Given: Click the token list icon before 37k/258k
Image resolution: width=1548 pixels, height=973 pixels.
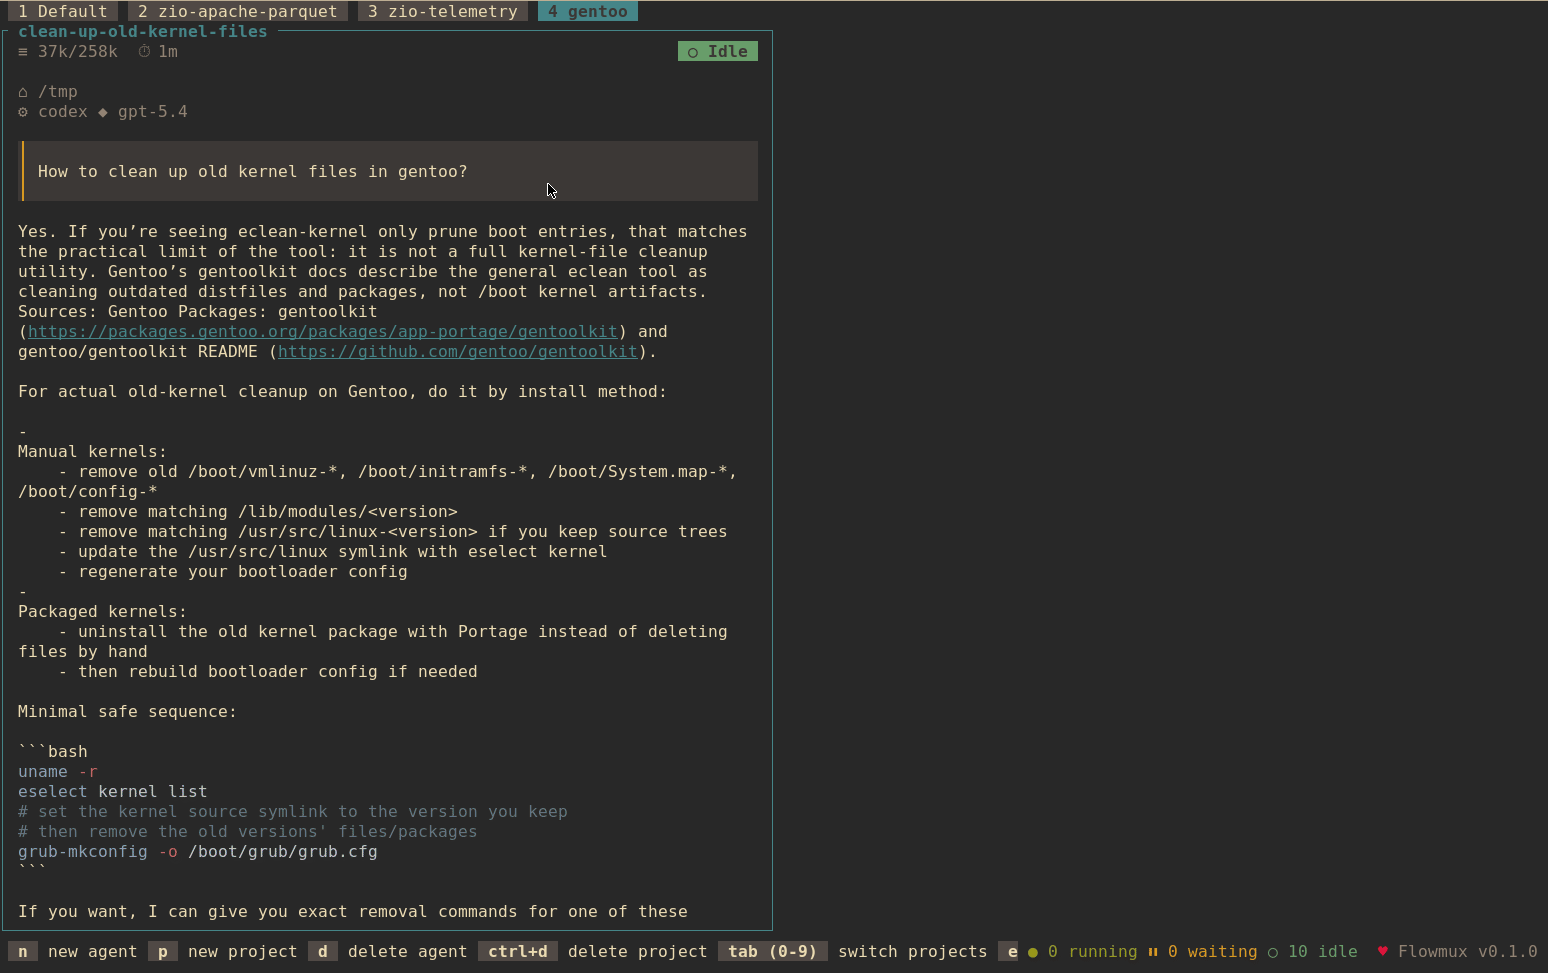Looking at the screenshot, I should [x=23, y=52].
